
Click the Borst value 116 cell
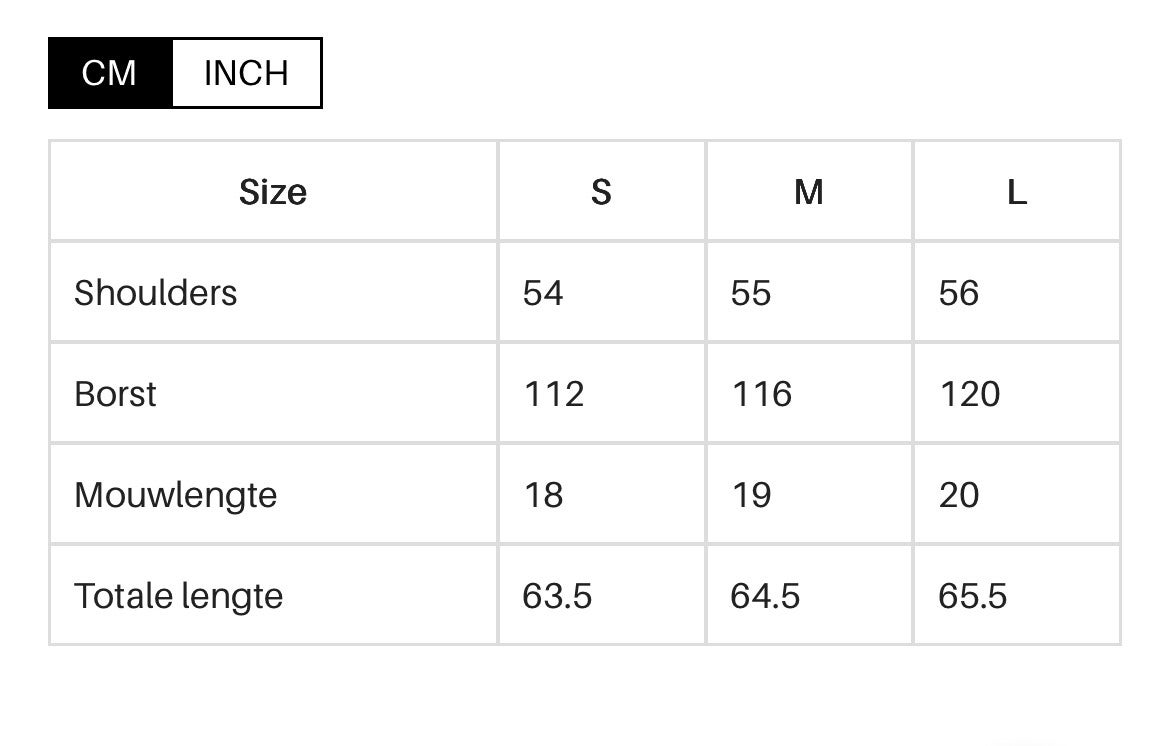click(x=762, y=394)
